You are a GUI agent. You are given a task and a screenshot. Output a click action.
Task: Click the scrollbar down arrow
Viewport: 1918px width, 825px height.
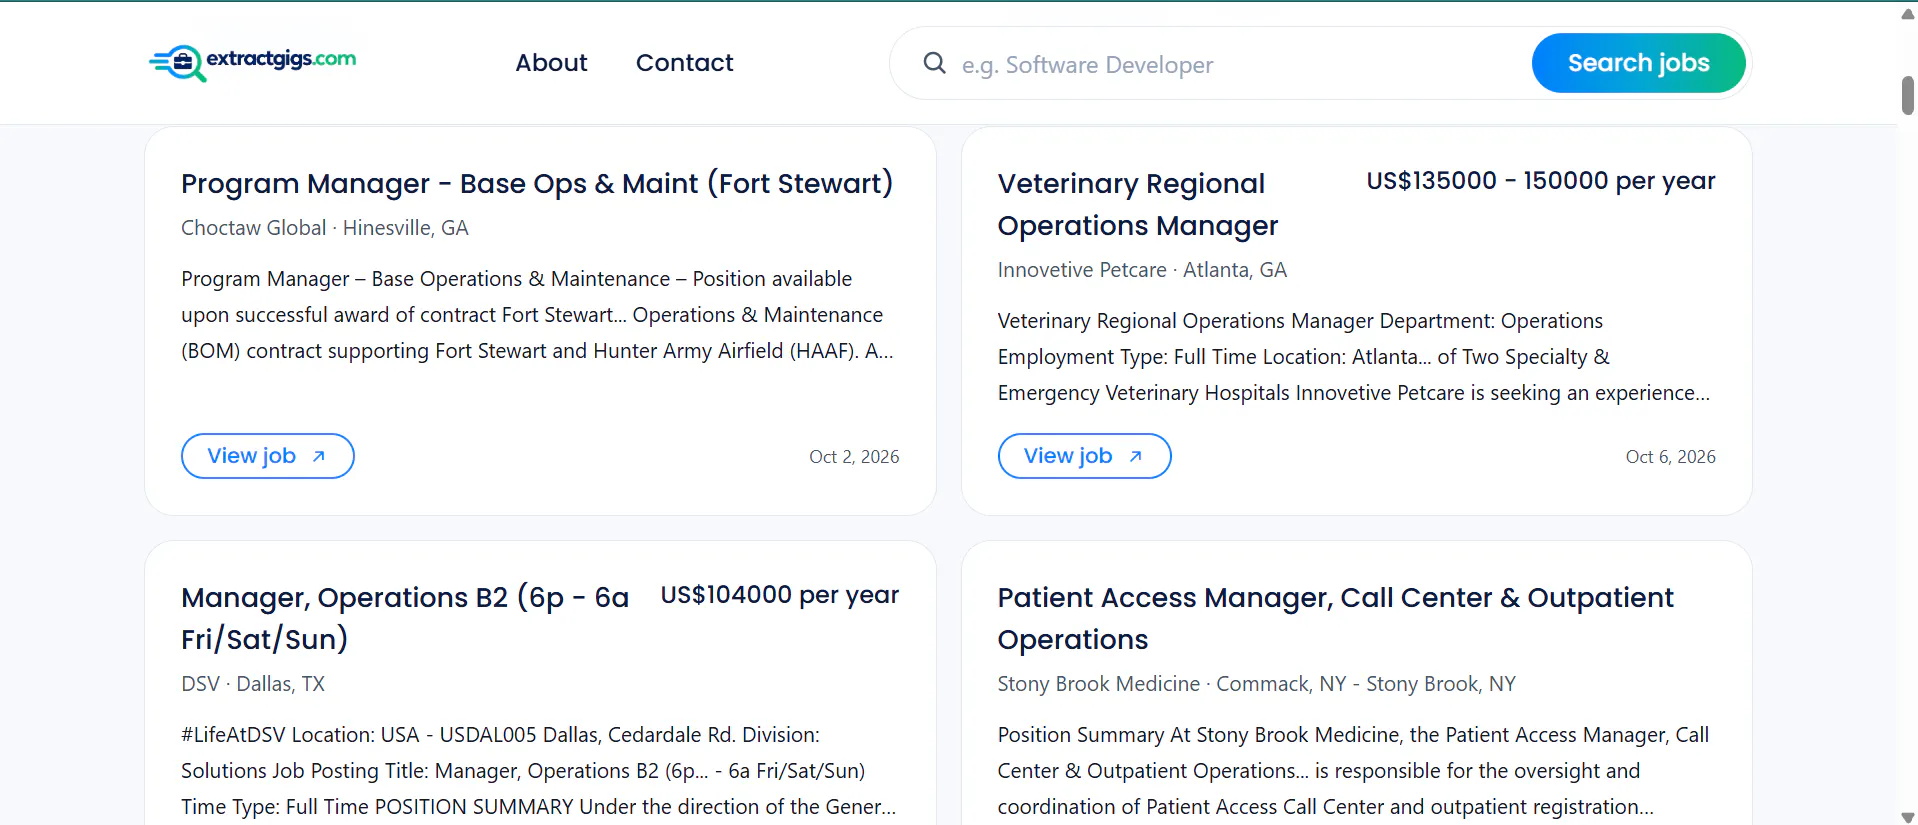tap(1907, 816)
